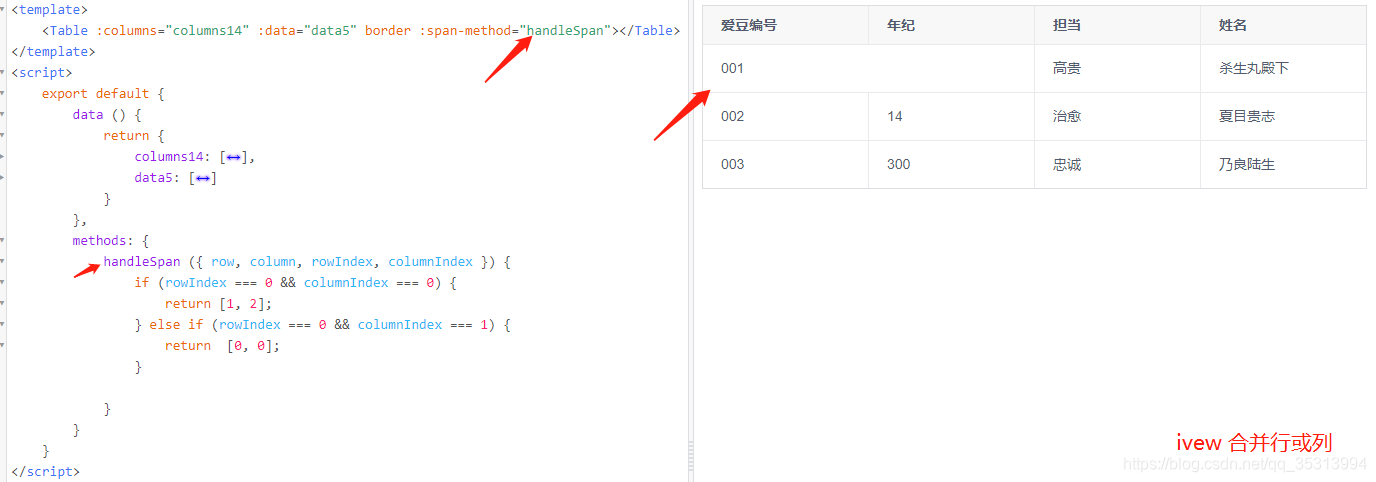This screenshot has height=482, width=1376.
Task: Expand the folded columns14 array marker
Action: click(x=233, y=157)
